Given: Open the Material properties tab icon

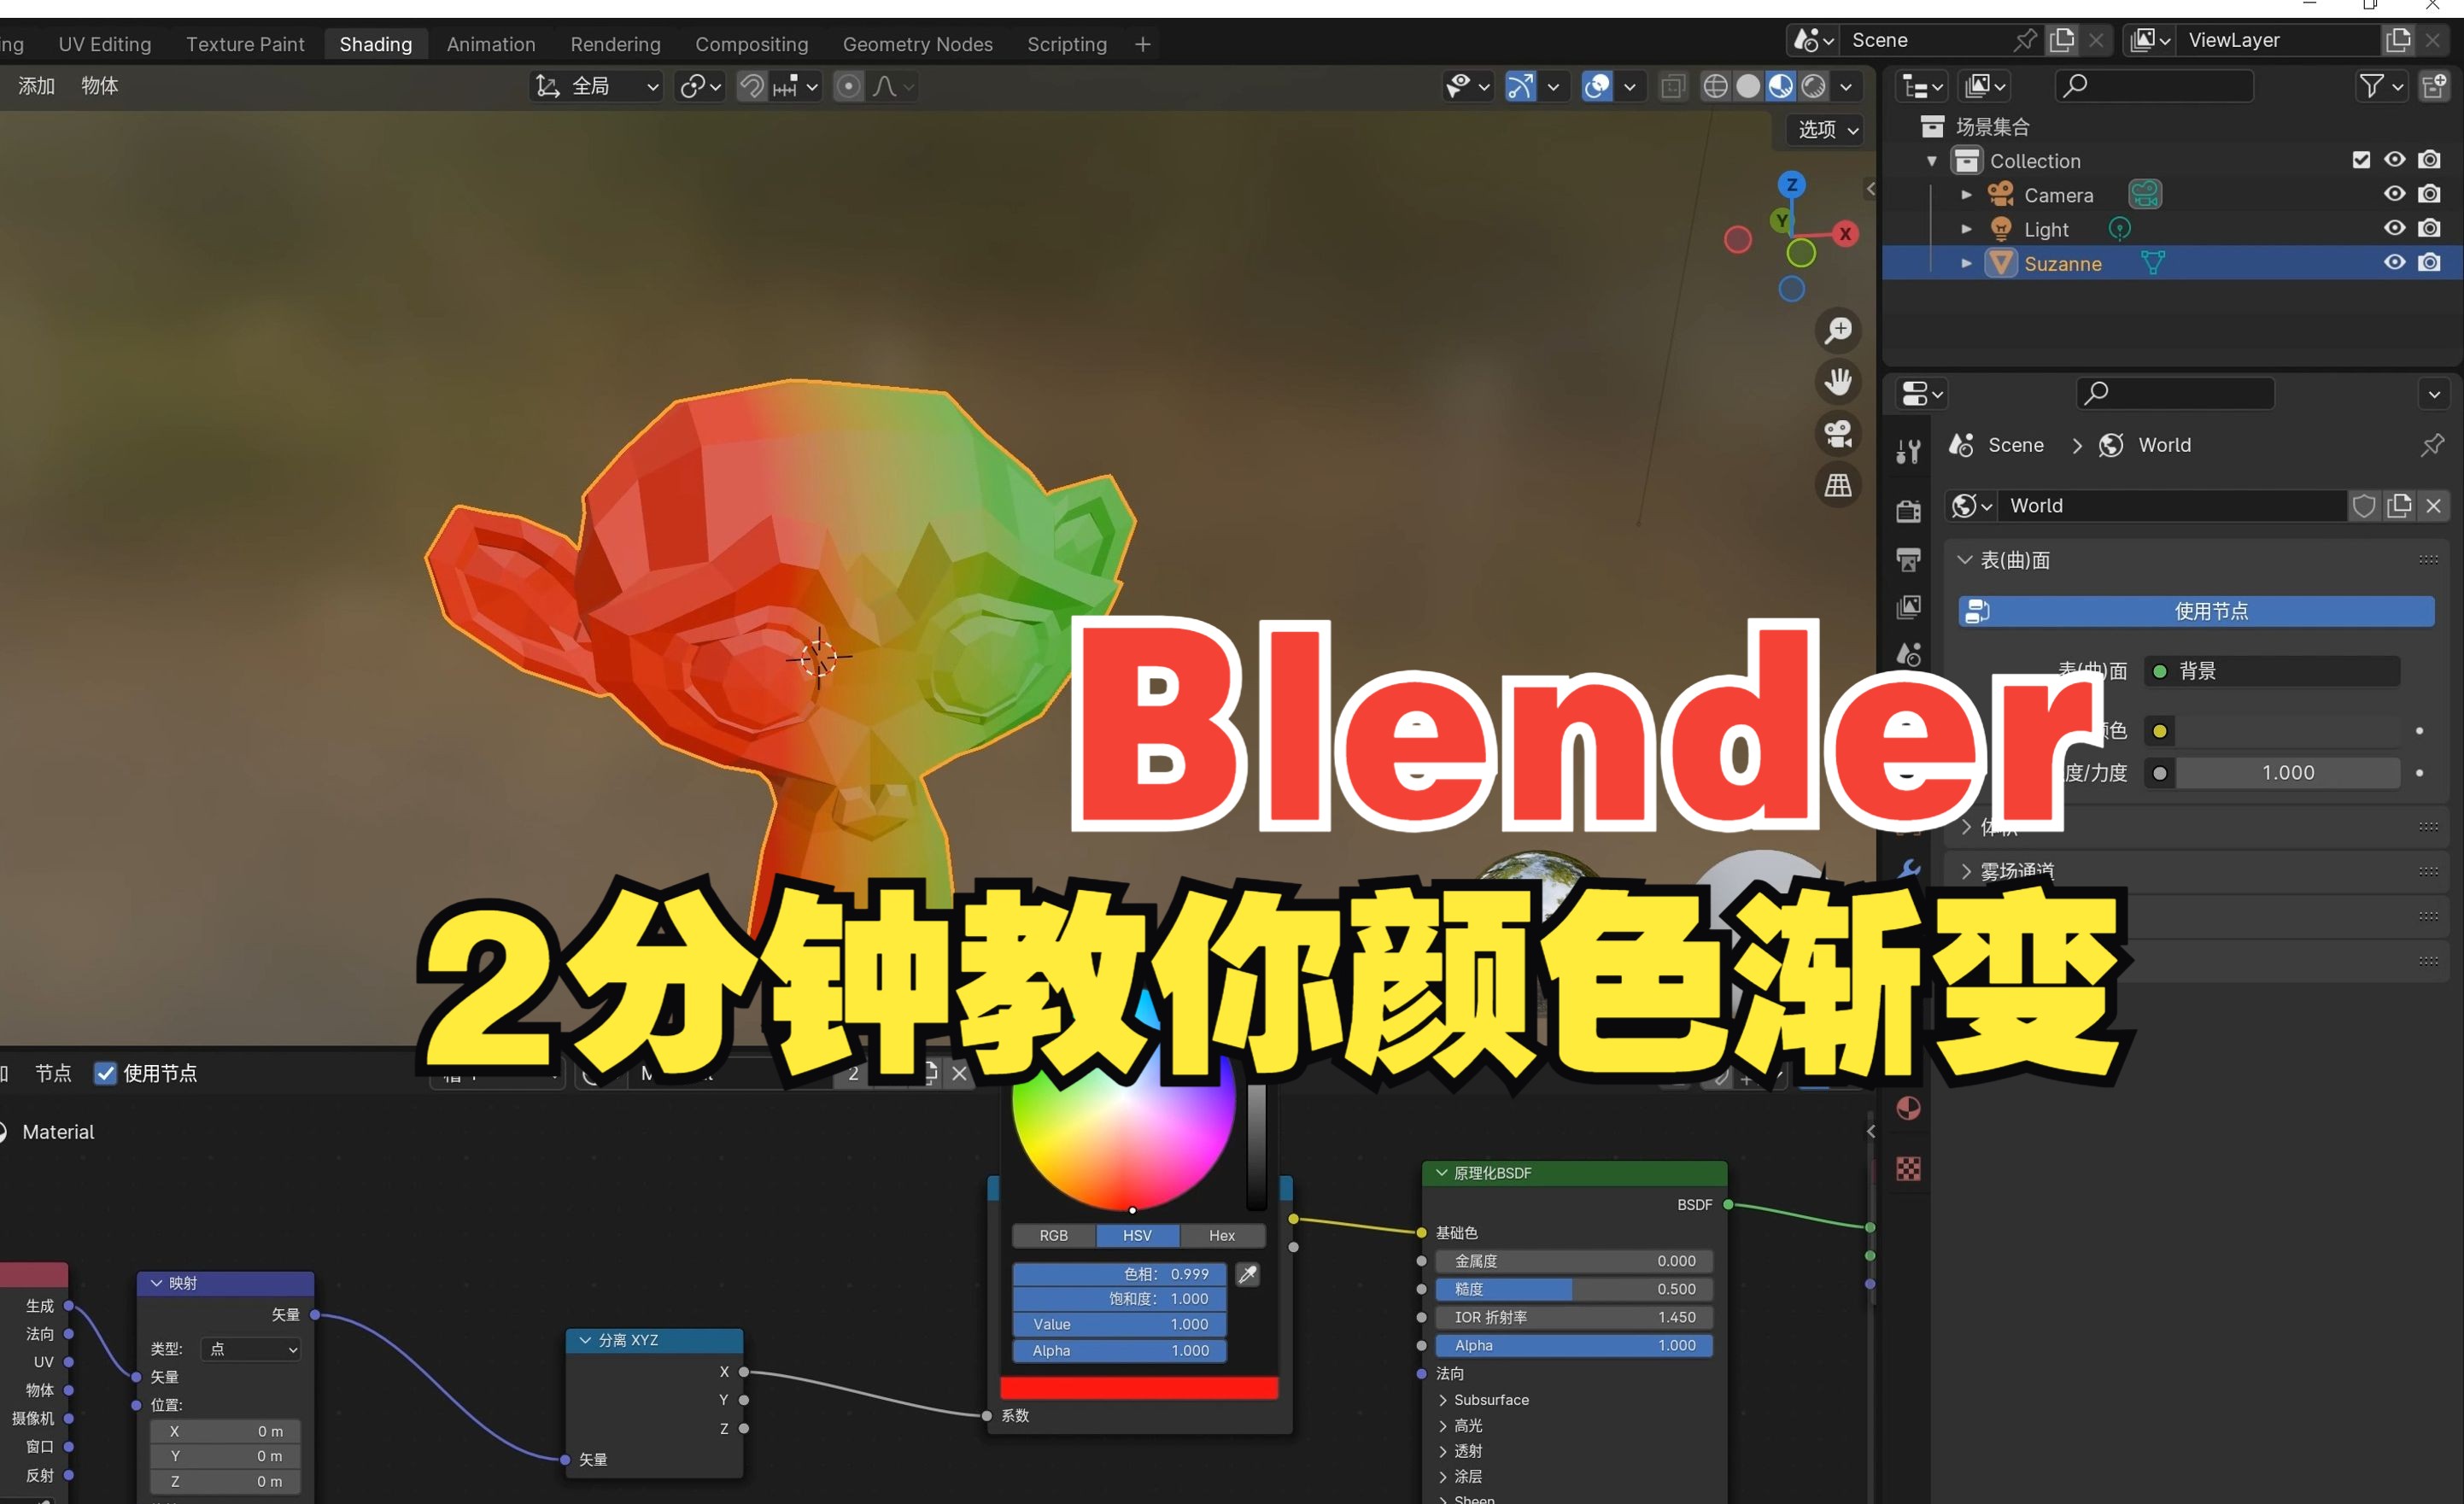Looking at the screenshot, I should pos(1908,1109).
